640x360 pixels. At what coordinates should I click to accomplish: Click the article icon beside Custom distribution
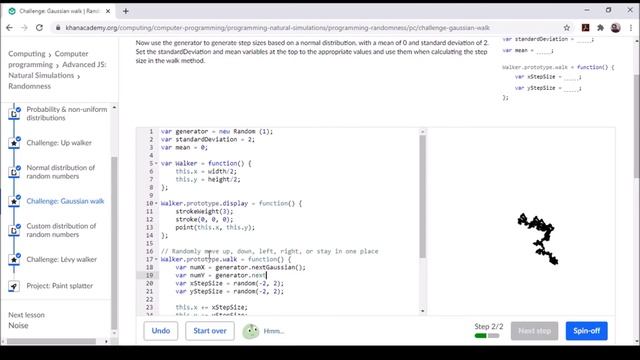(x=14, y=231)
